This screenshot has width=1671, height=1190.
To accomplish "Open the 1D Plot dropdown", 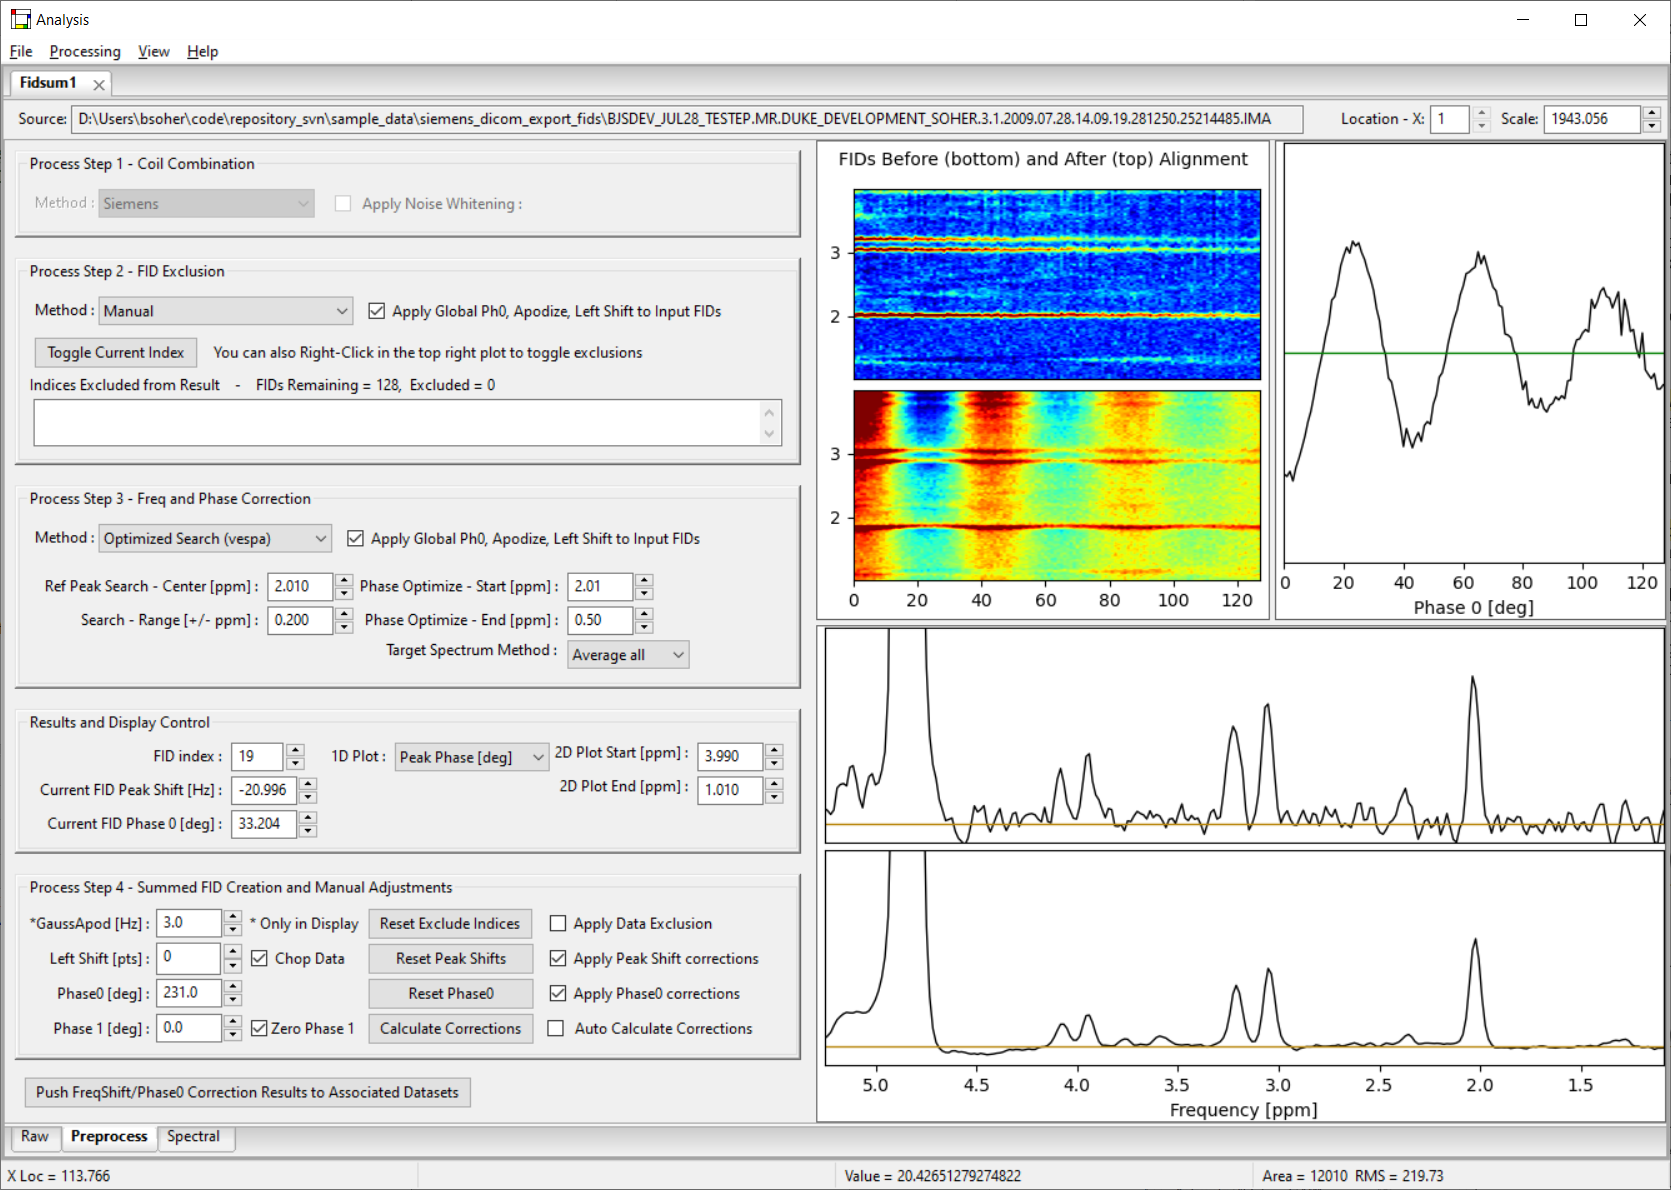I will coord(470,757).
